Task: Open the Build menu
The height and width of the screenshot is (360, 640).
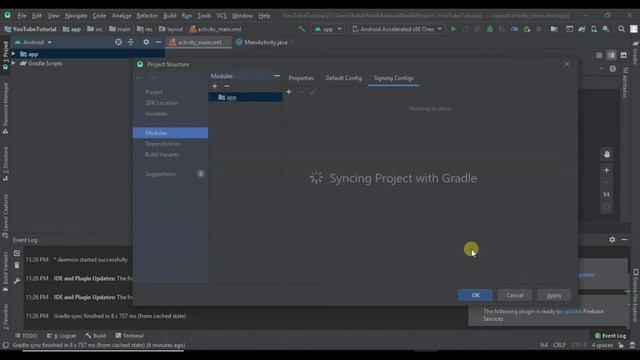Action: (x=170, y=16)
